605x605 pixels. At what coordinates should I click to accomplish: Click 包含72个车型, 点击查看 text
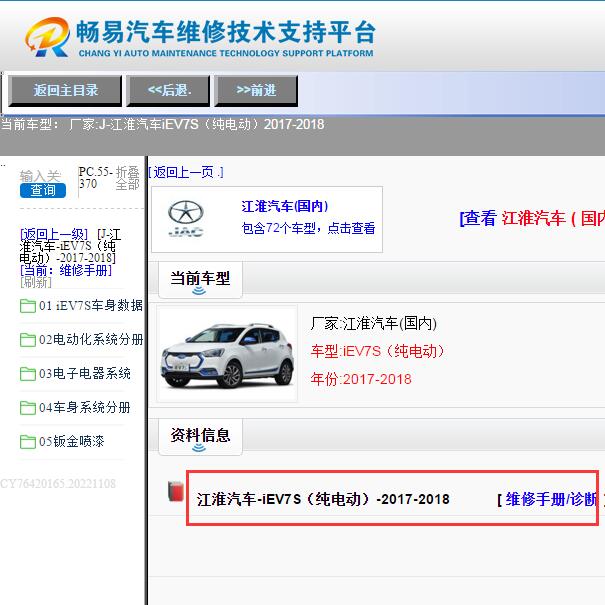[x=308, y=228]
